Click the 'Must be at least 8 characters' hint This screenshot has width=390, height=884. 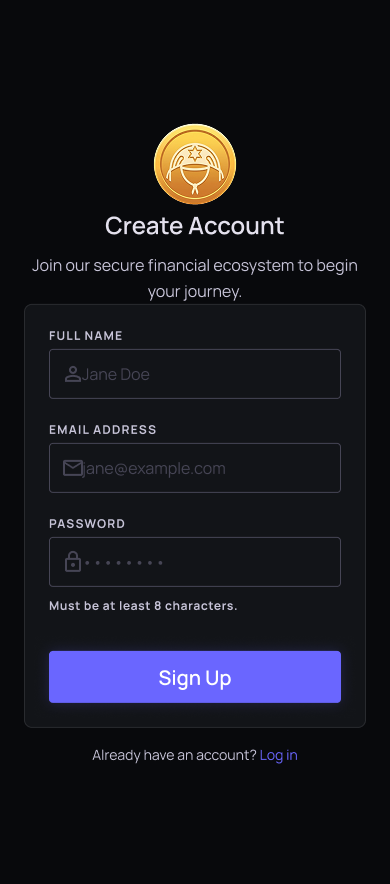[x=143, y=606]
